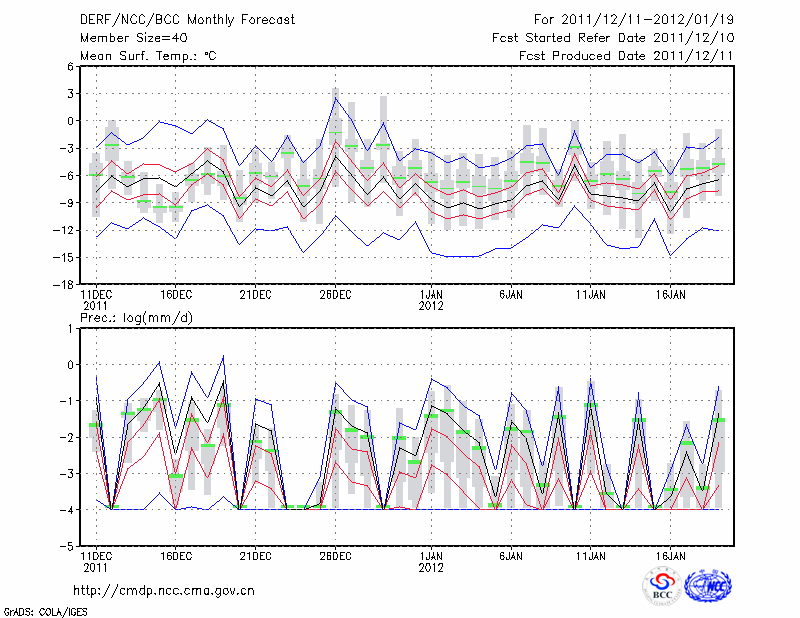This screenshot has width=800, height=618.
Task: Click the Mean Surf. Temp. label
Action: point(148,56)
